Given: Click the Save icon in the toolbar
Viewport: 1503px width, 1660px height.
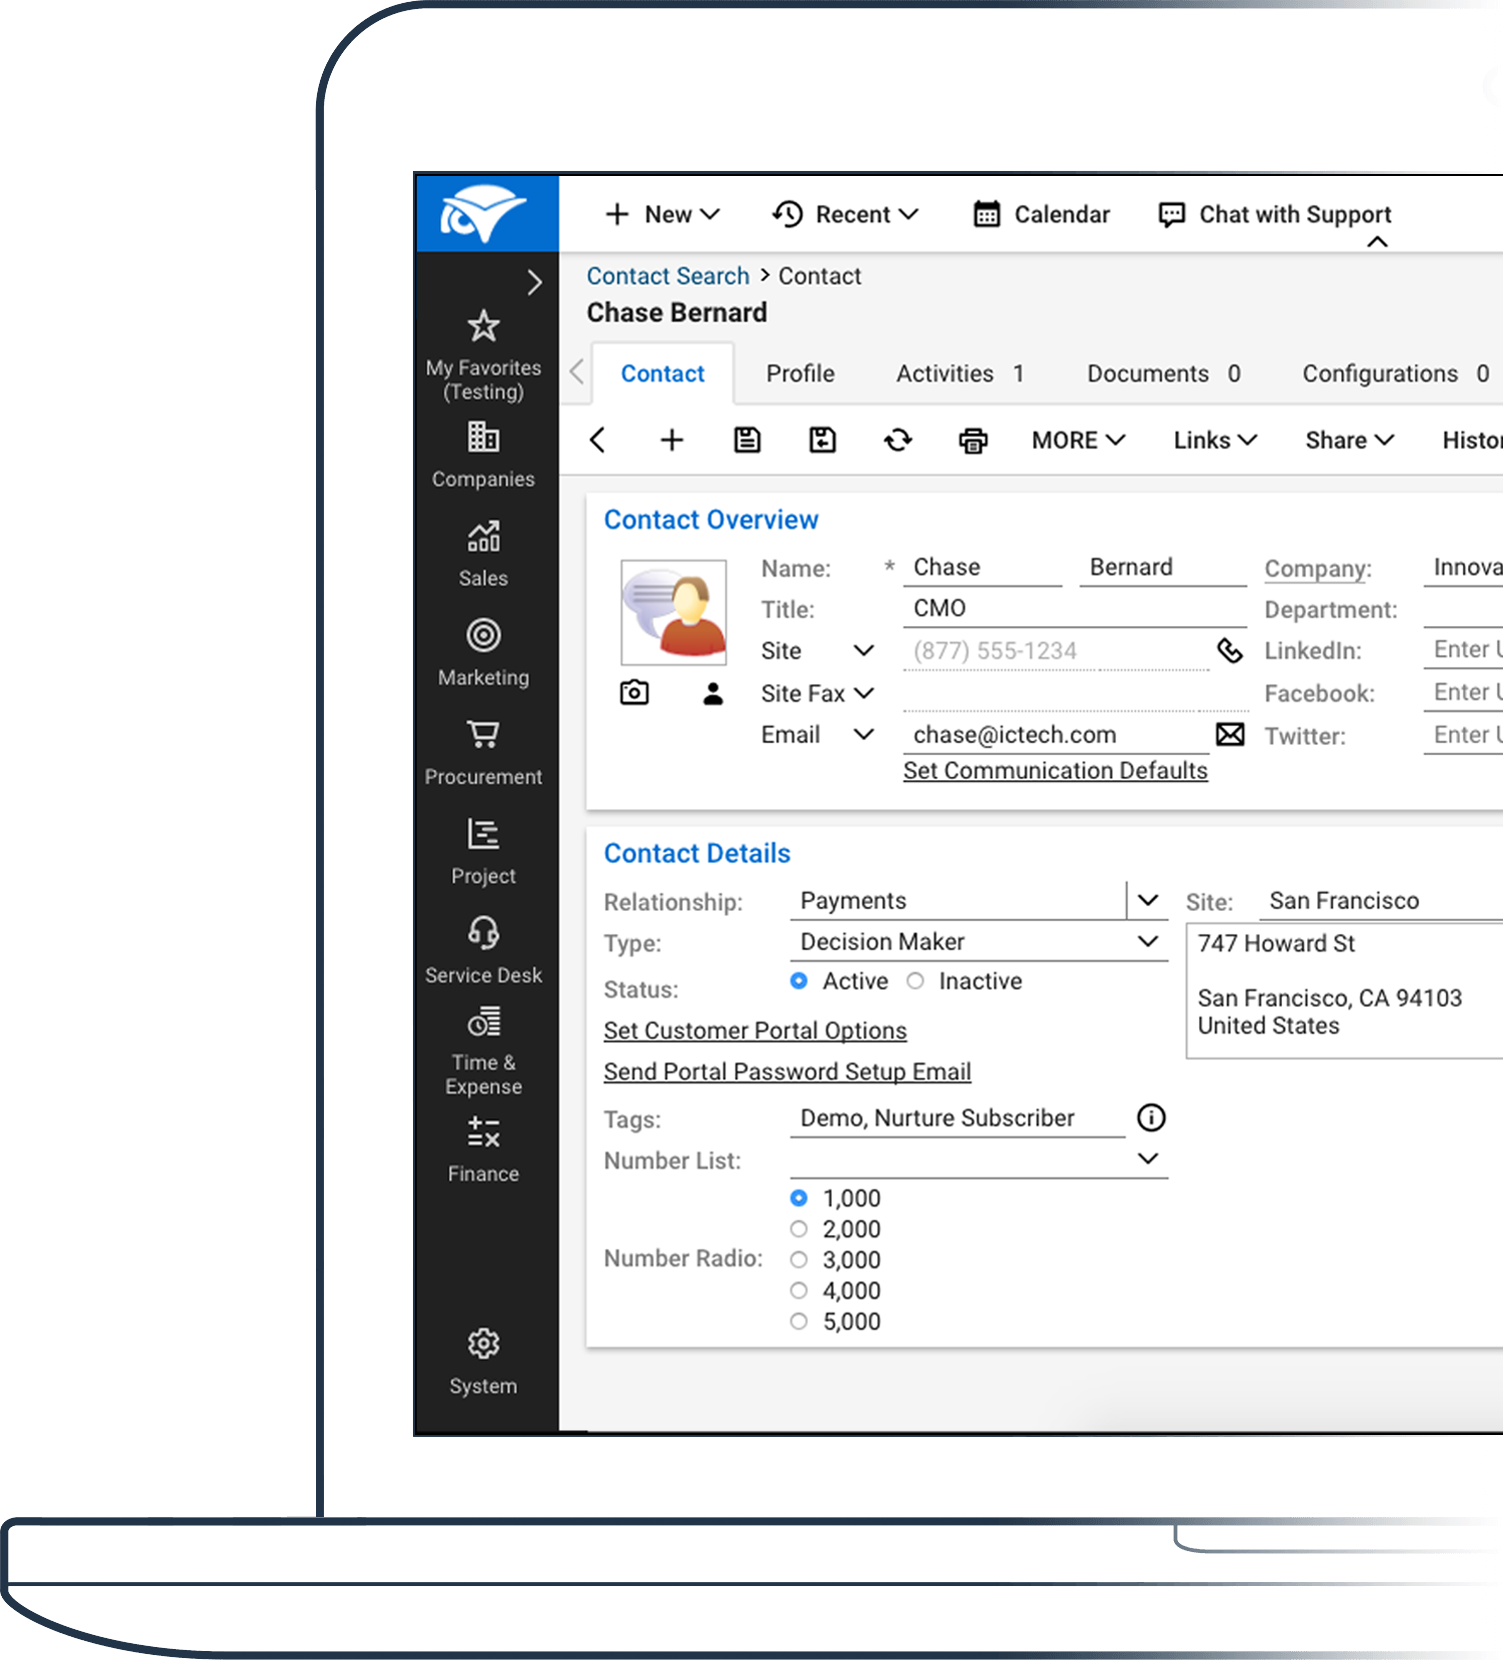Looking at the screenshot, I should pos(747,440).
